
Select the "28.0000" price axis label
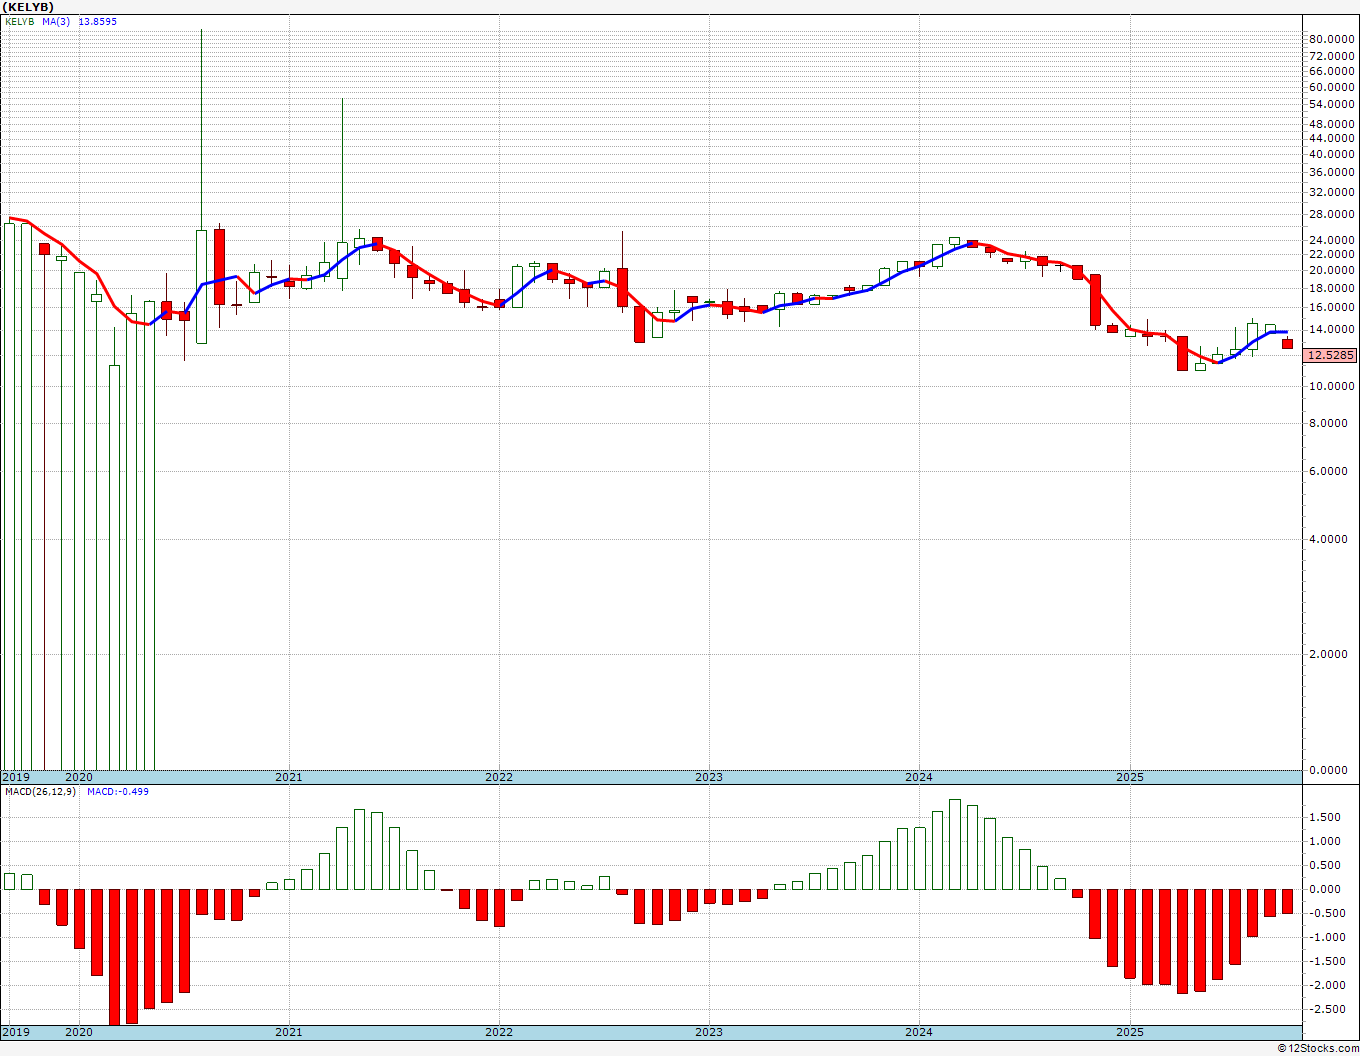click(1331, 214)
